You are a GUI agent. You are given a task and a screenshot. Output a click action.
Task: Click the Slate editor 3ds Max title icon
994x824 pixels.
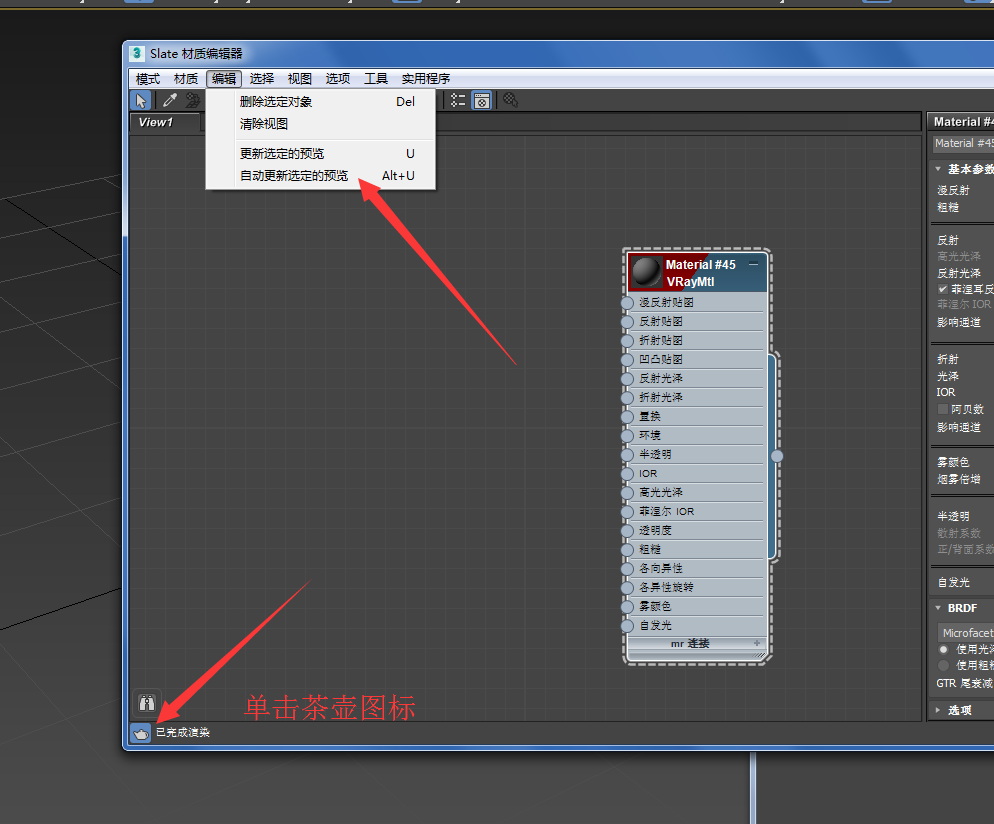pyautogui.click(x=136, y=53)
